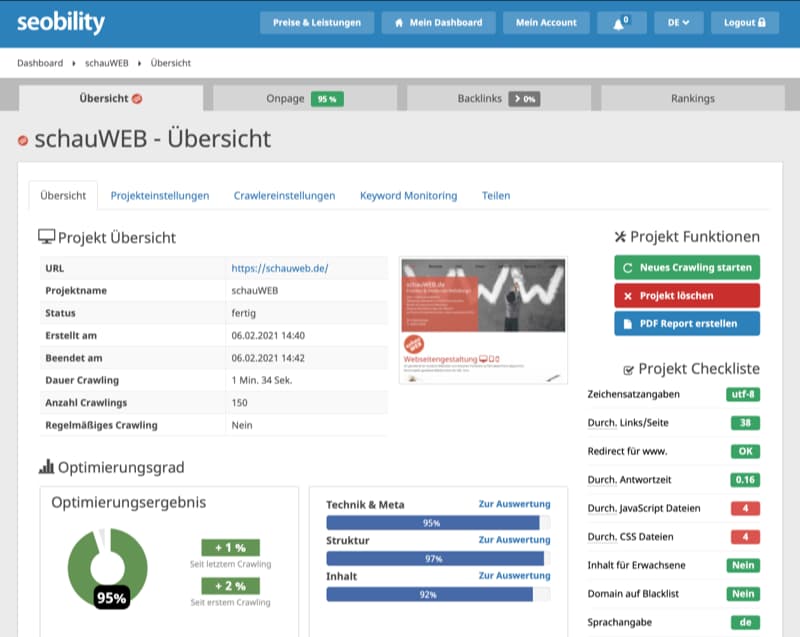This screenshot has width=800, height=637.
Task: Click the utf-8 badge for Zeichensatzangaben
Action: click(743, 394)
